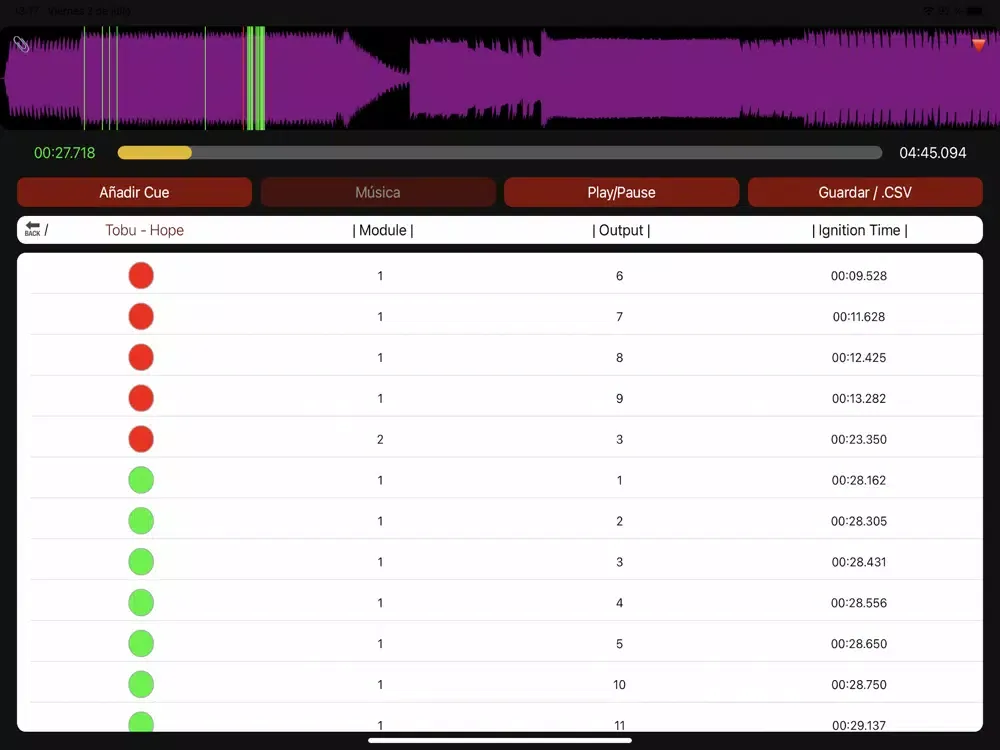Click green dot of cue at 00:28.750
This screenshot has height=750, width=1000.
click(141, 684)
